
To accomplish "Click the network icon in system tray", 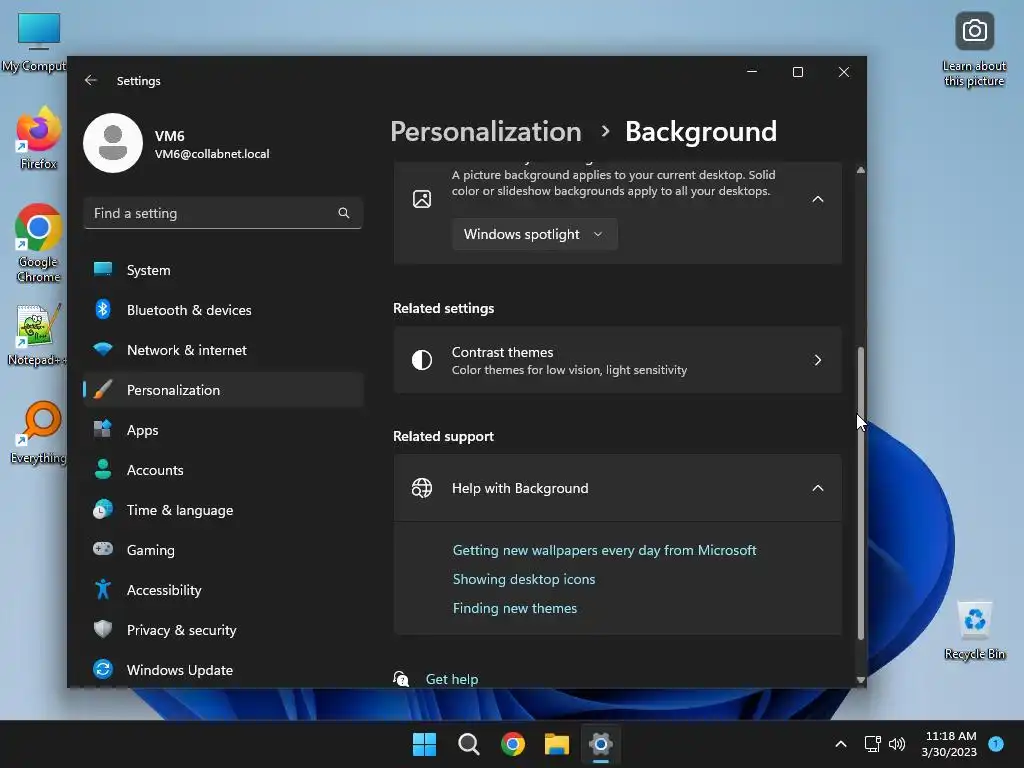I will click(872, 744).
